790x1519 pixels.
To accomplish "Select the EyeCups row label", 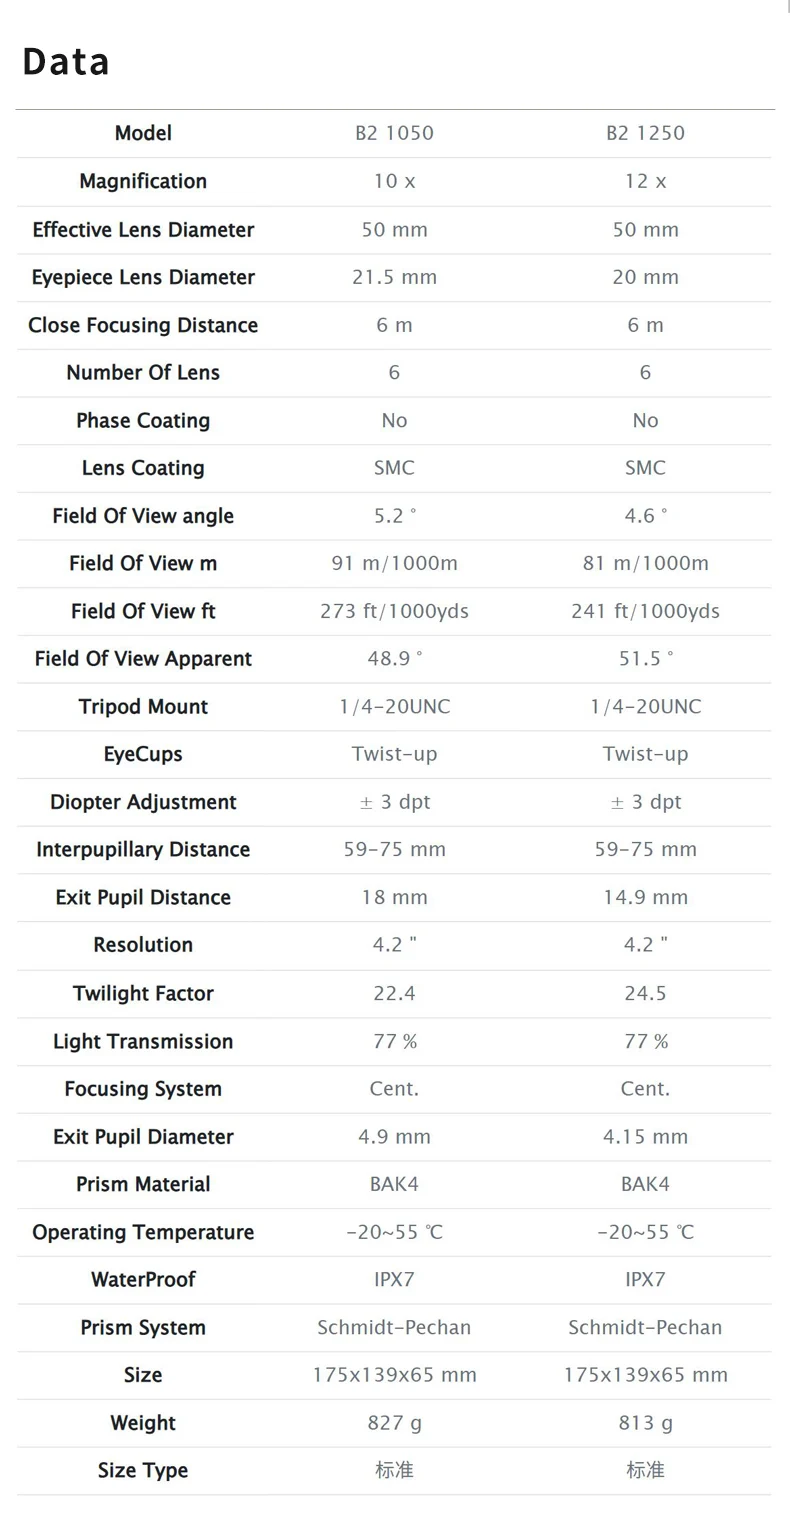I will click(143, 754).
